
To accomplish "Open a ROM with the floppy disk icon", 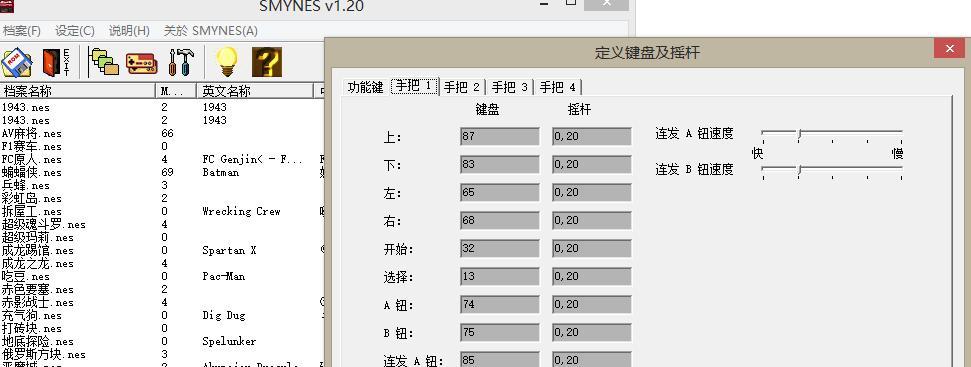I will [x=17, y=62].
